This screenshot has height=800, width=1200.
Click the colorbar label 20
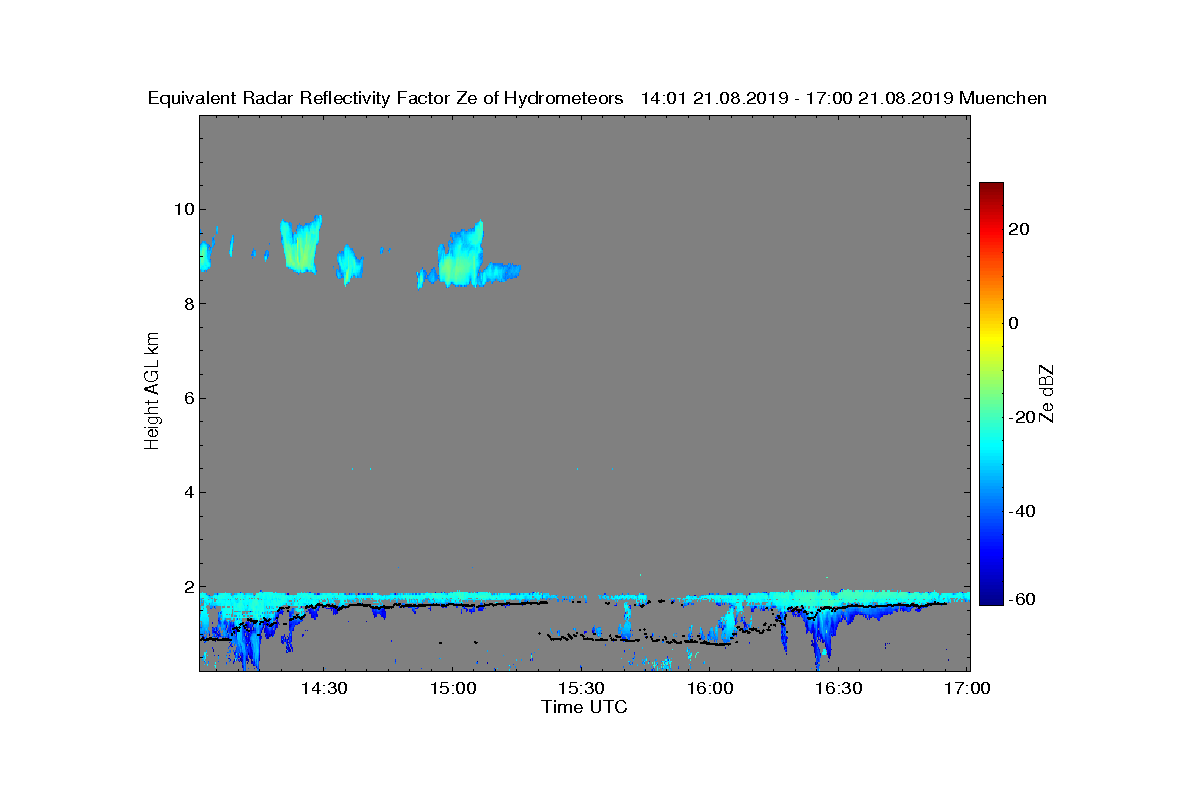click(x=1019, y=229)
